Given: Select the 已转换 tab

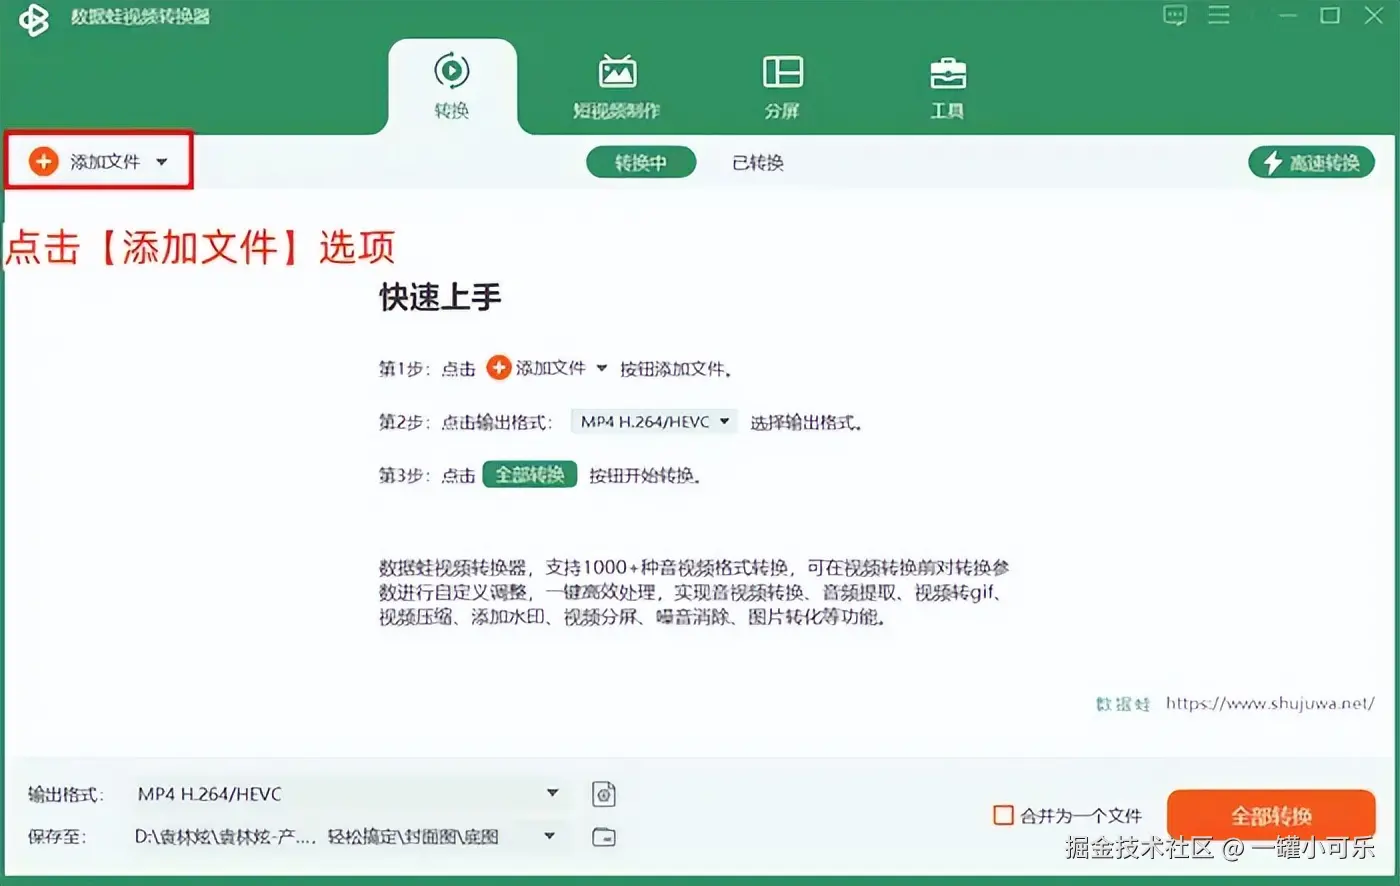Looking at the screenshot, I should [758, 162].
